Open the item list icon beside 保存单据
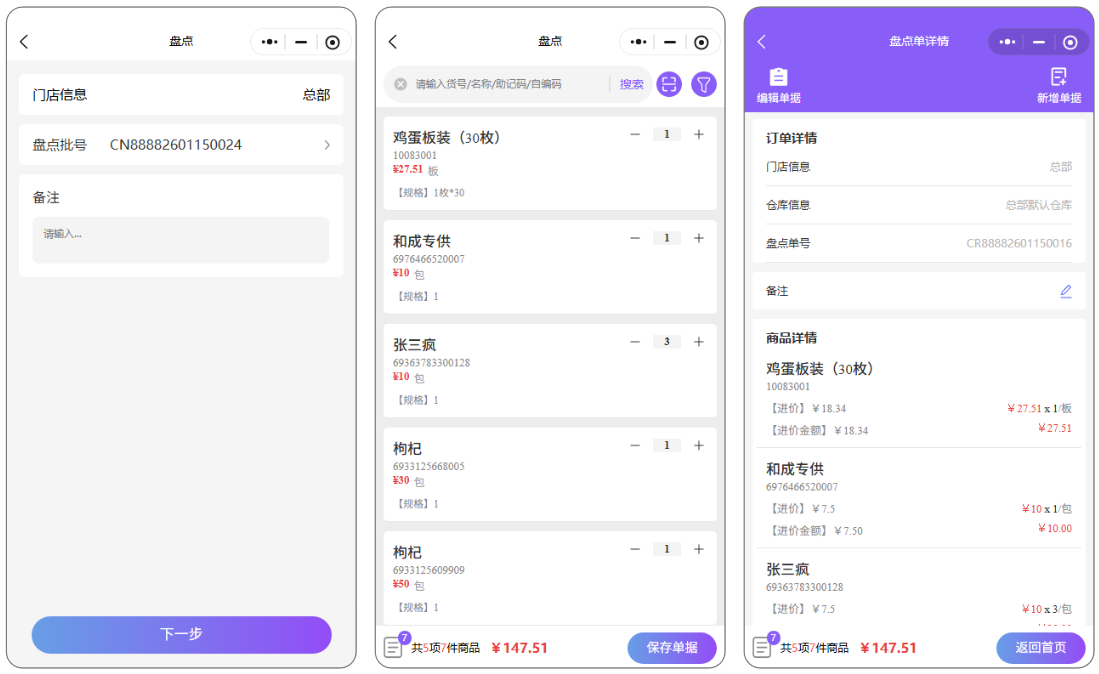This screenshot has height=674, width=1099. (394, 647)
